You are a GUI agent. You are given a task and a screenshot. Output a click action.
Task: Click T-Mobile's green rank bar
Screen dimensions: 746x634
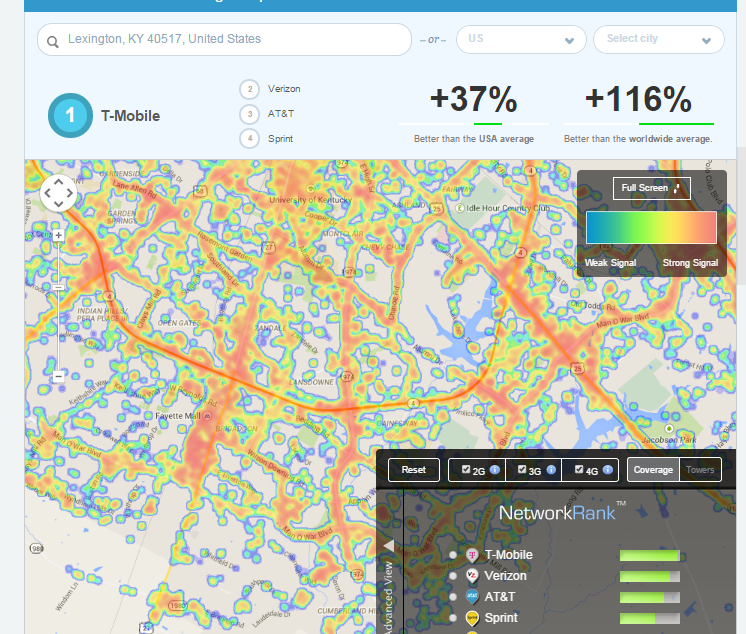pyautogui.click(x=650, y=556)
